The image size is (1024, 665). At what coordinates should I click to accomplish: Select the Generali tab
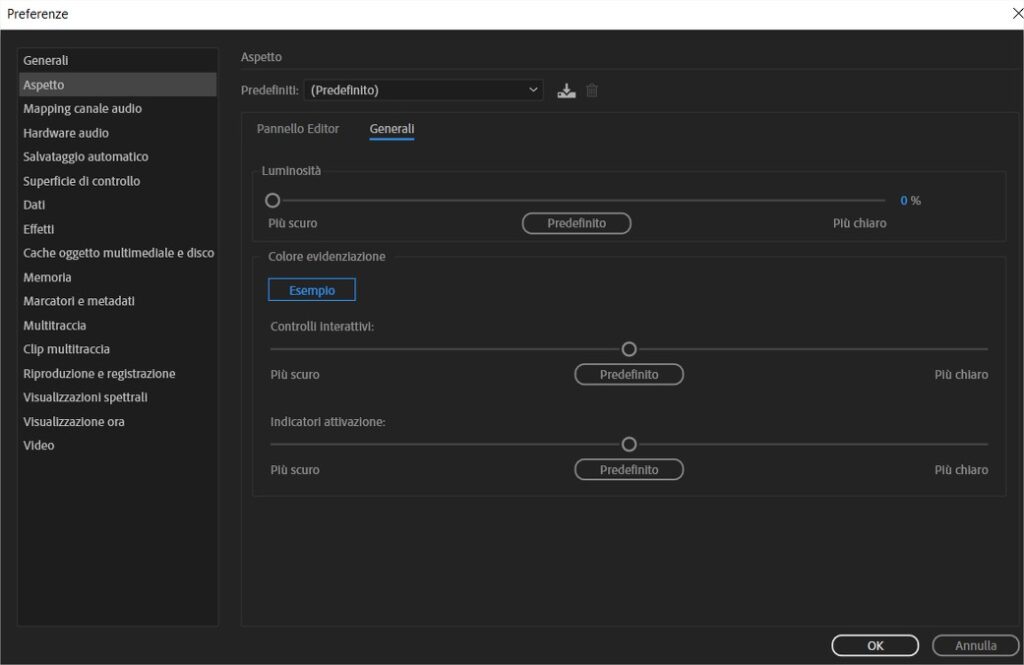coord(391,128)
